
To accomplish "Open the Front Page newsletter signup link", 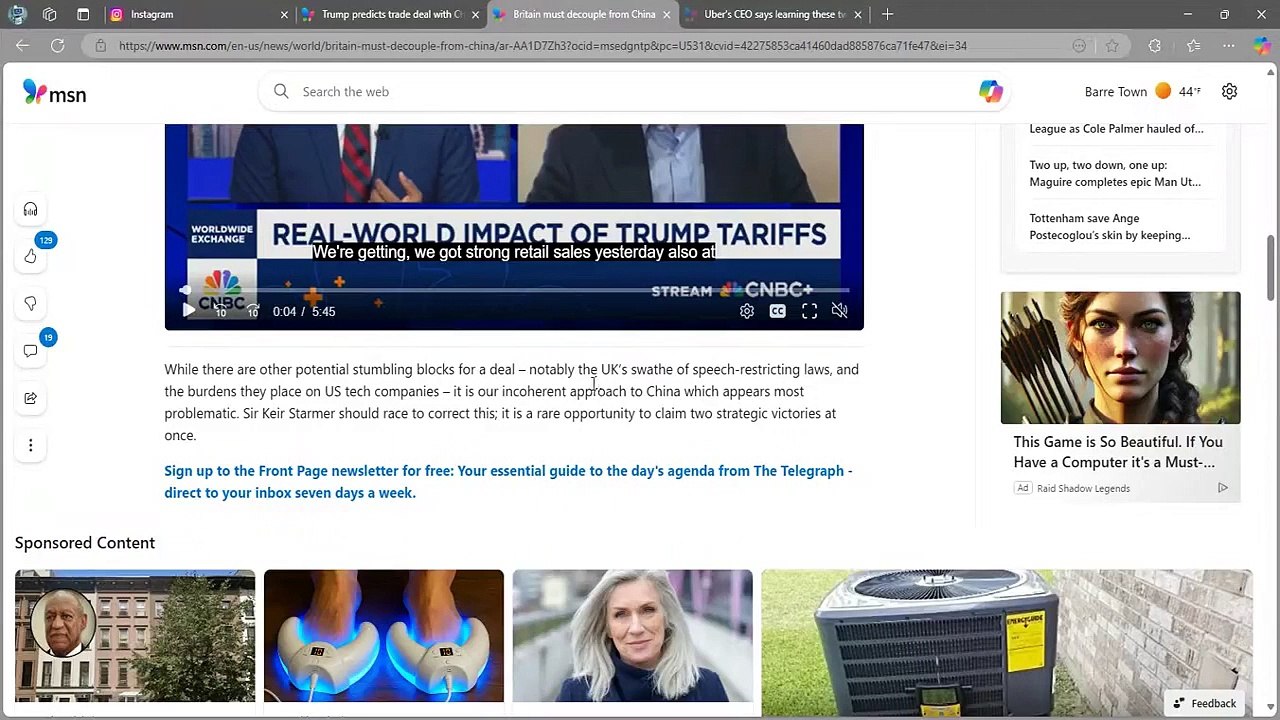I will click(508, 482).
